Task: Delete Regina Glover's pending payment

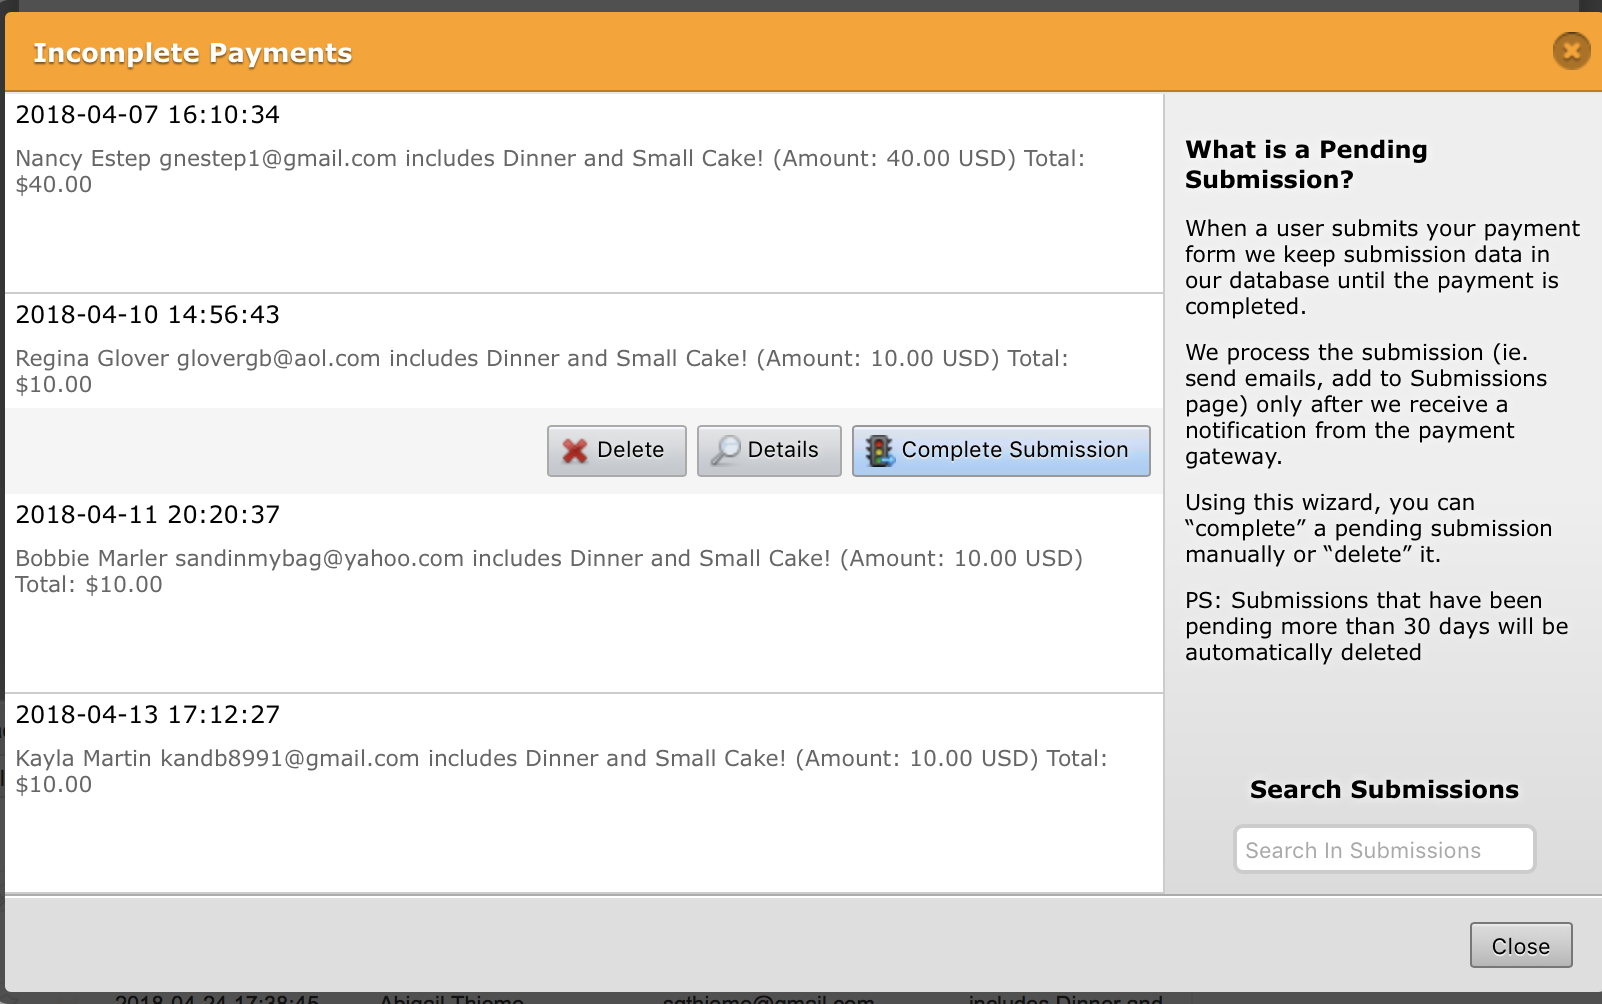Action: click(616, 450)
